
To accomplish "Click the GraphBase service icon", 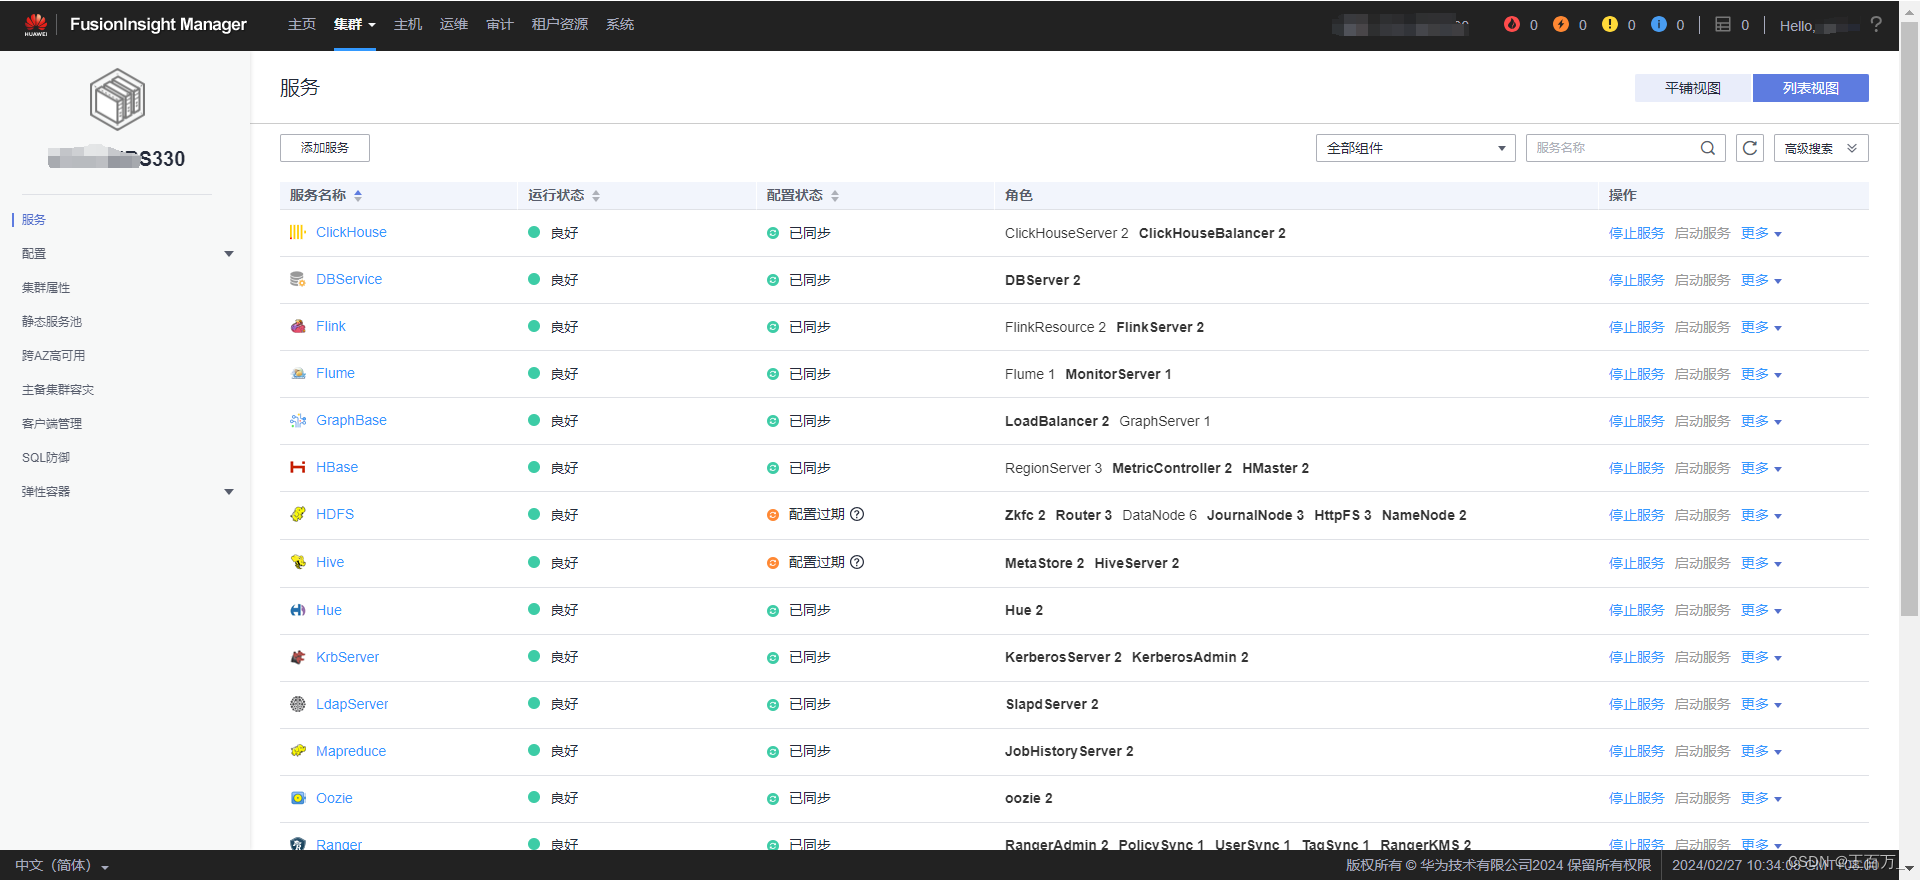I will (x=297, y=420).
